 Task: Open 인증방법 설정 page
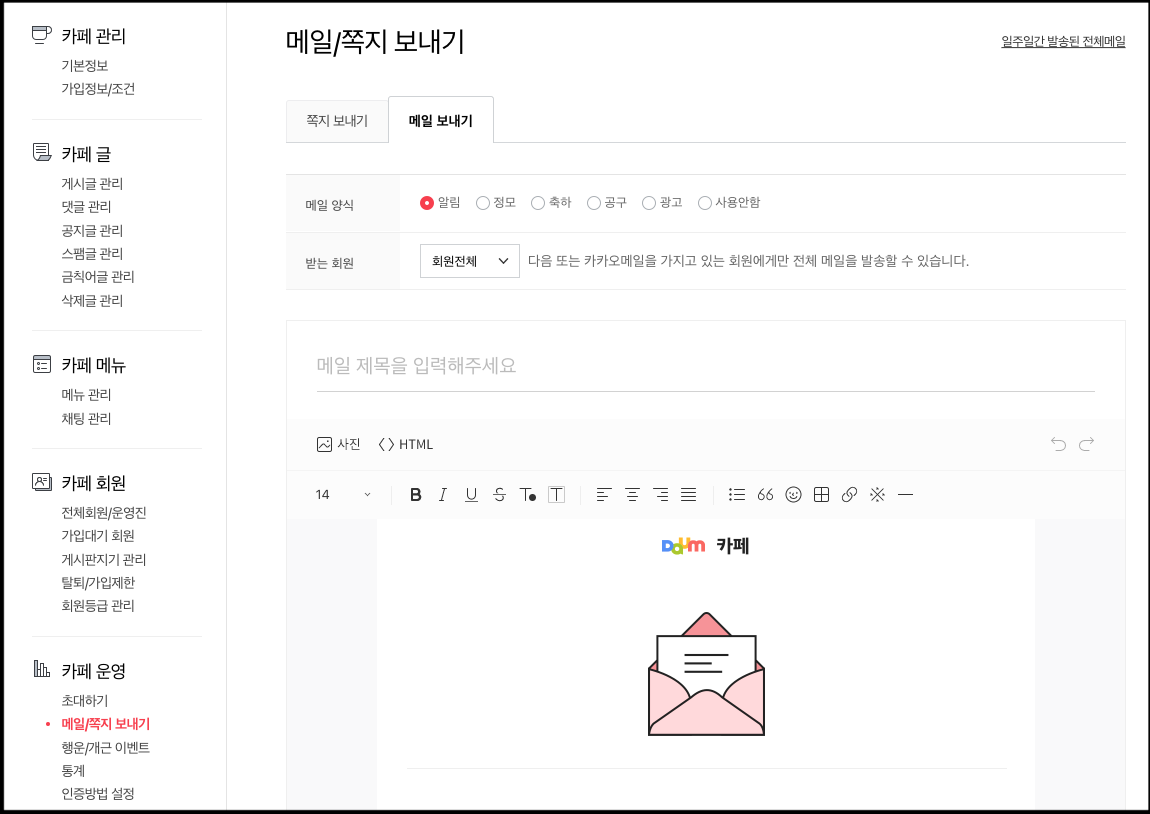[x=98, y=793]
